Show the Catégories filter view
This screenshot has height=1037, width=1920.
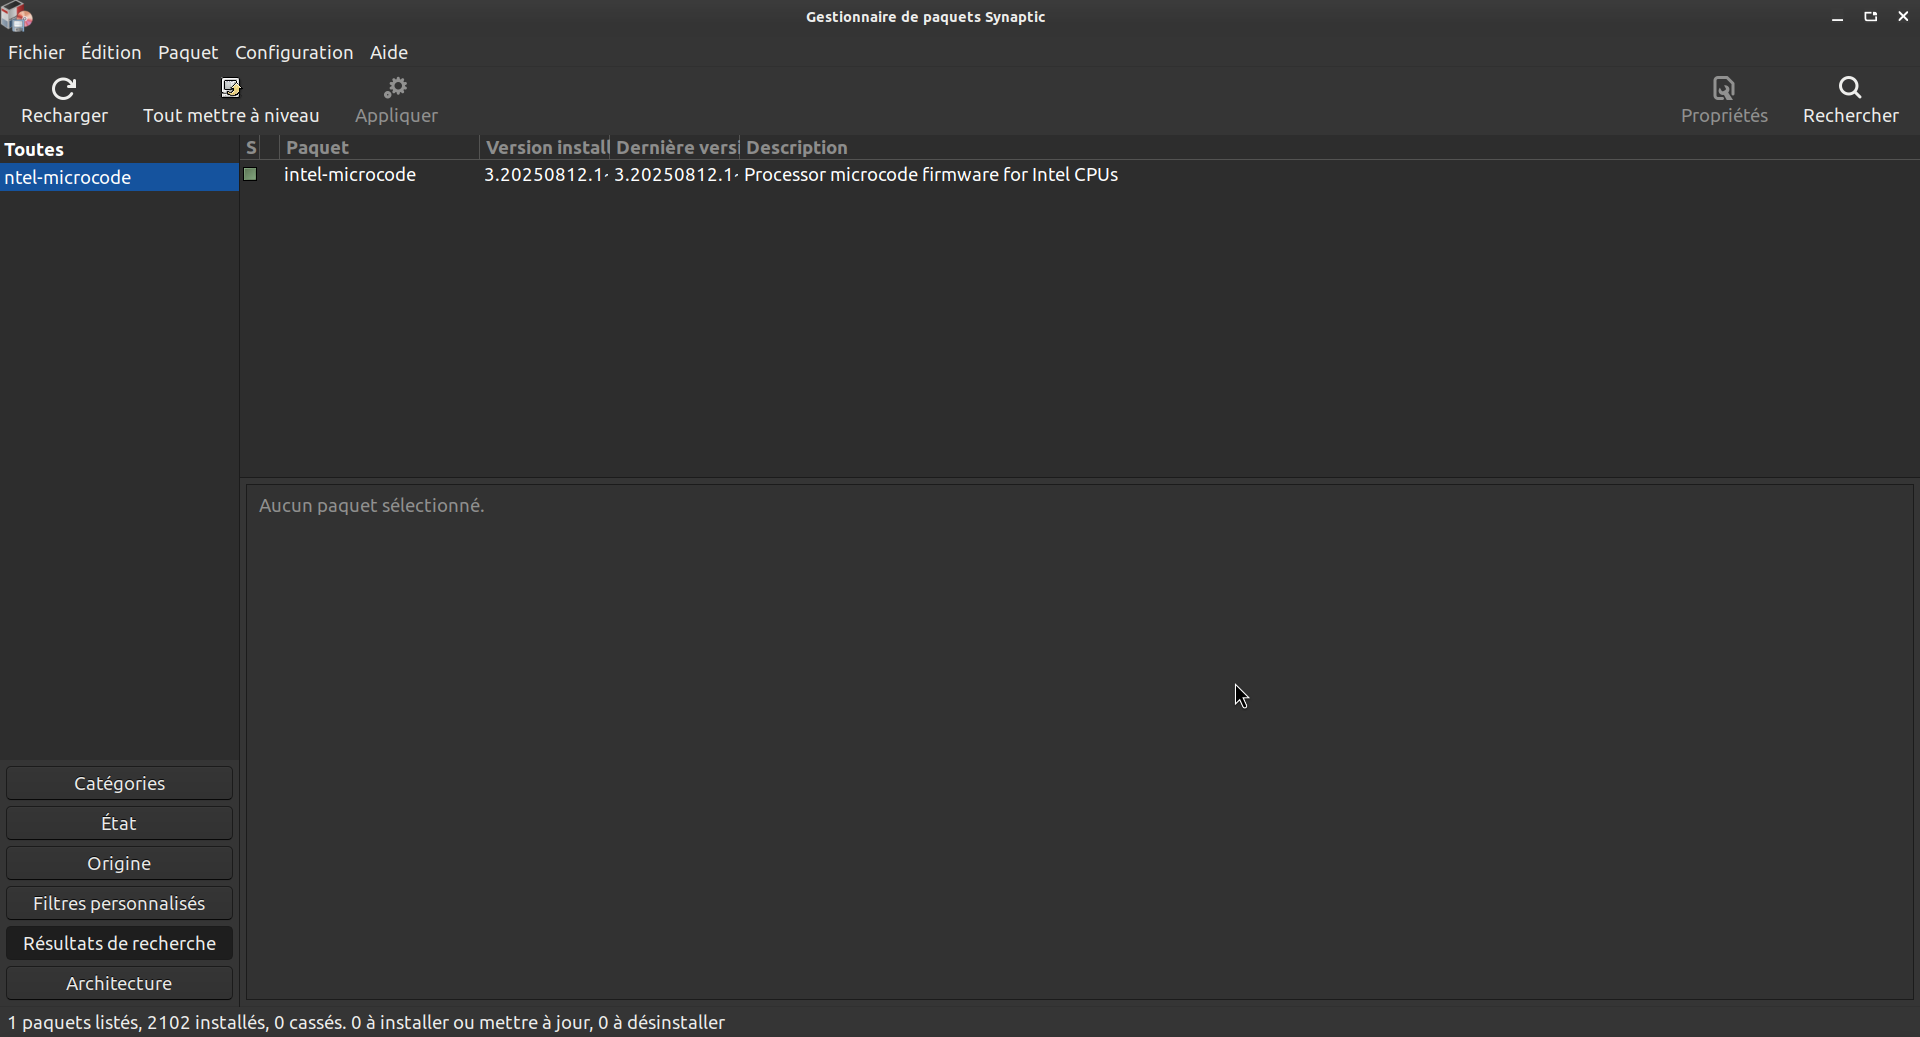click(x=119, y=783)
